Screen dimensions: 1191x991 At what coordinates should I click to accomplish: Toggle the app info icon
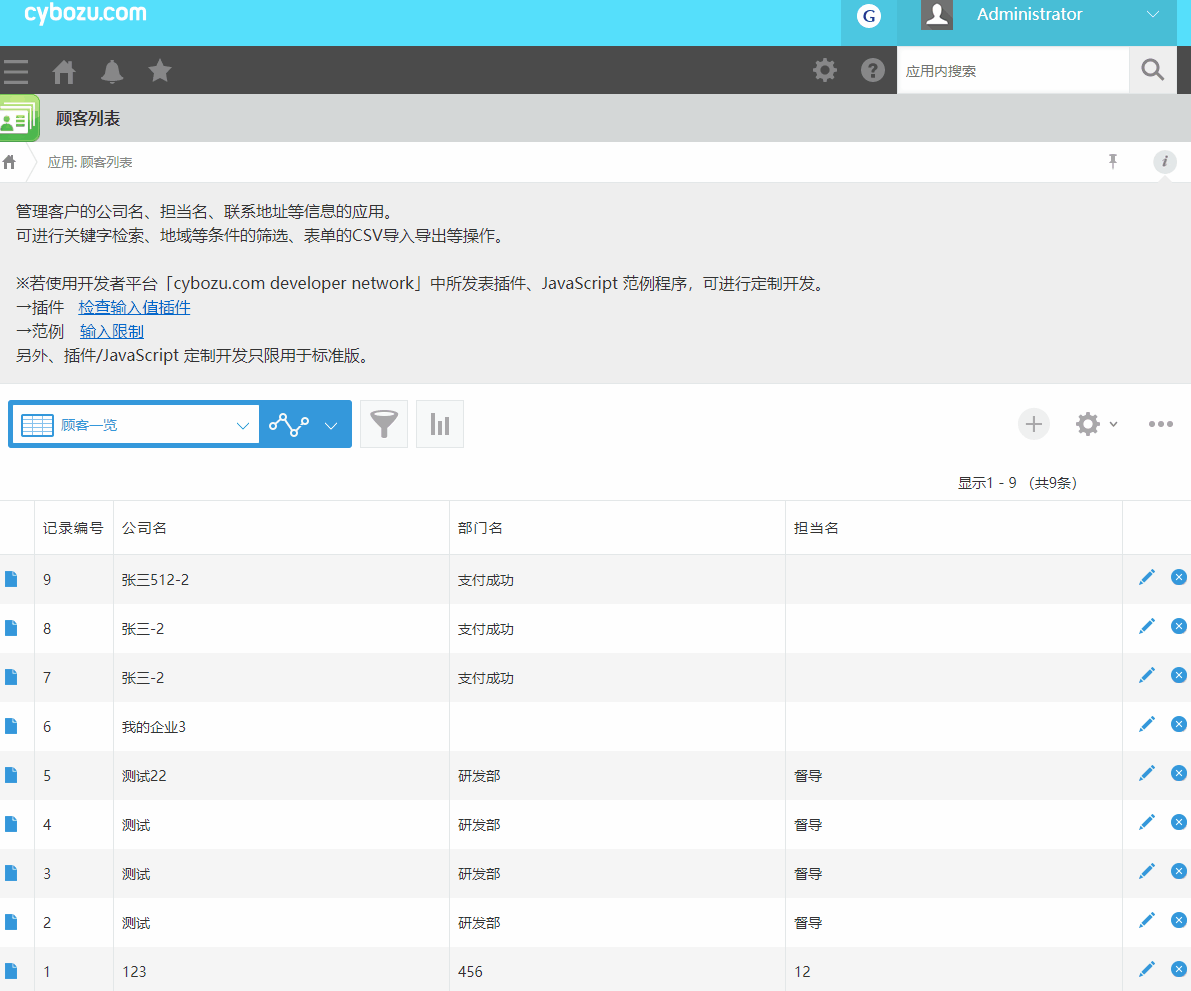tap(1164, 161)
